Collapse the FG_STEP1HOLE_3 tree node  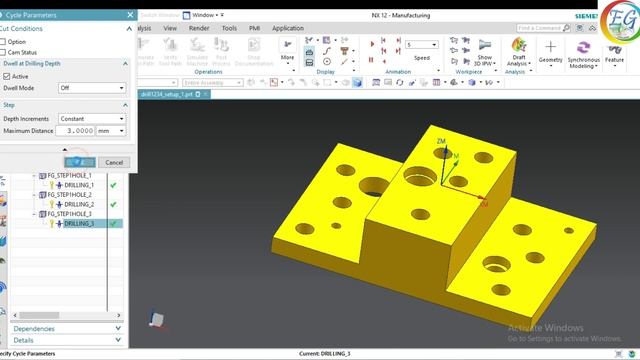[x=34, y=214]
